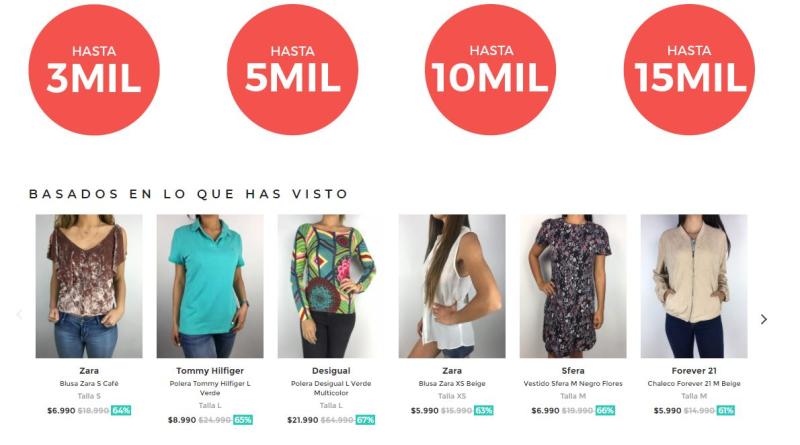Click the Desigual brand name link
The image size is (800, 445).
[x=331, y=370]
